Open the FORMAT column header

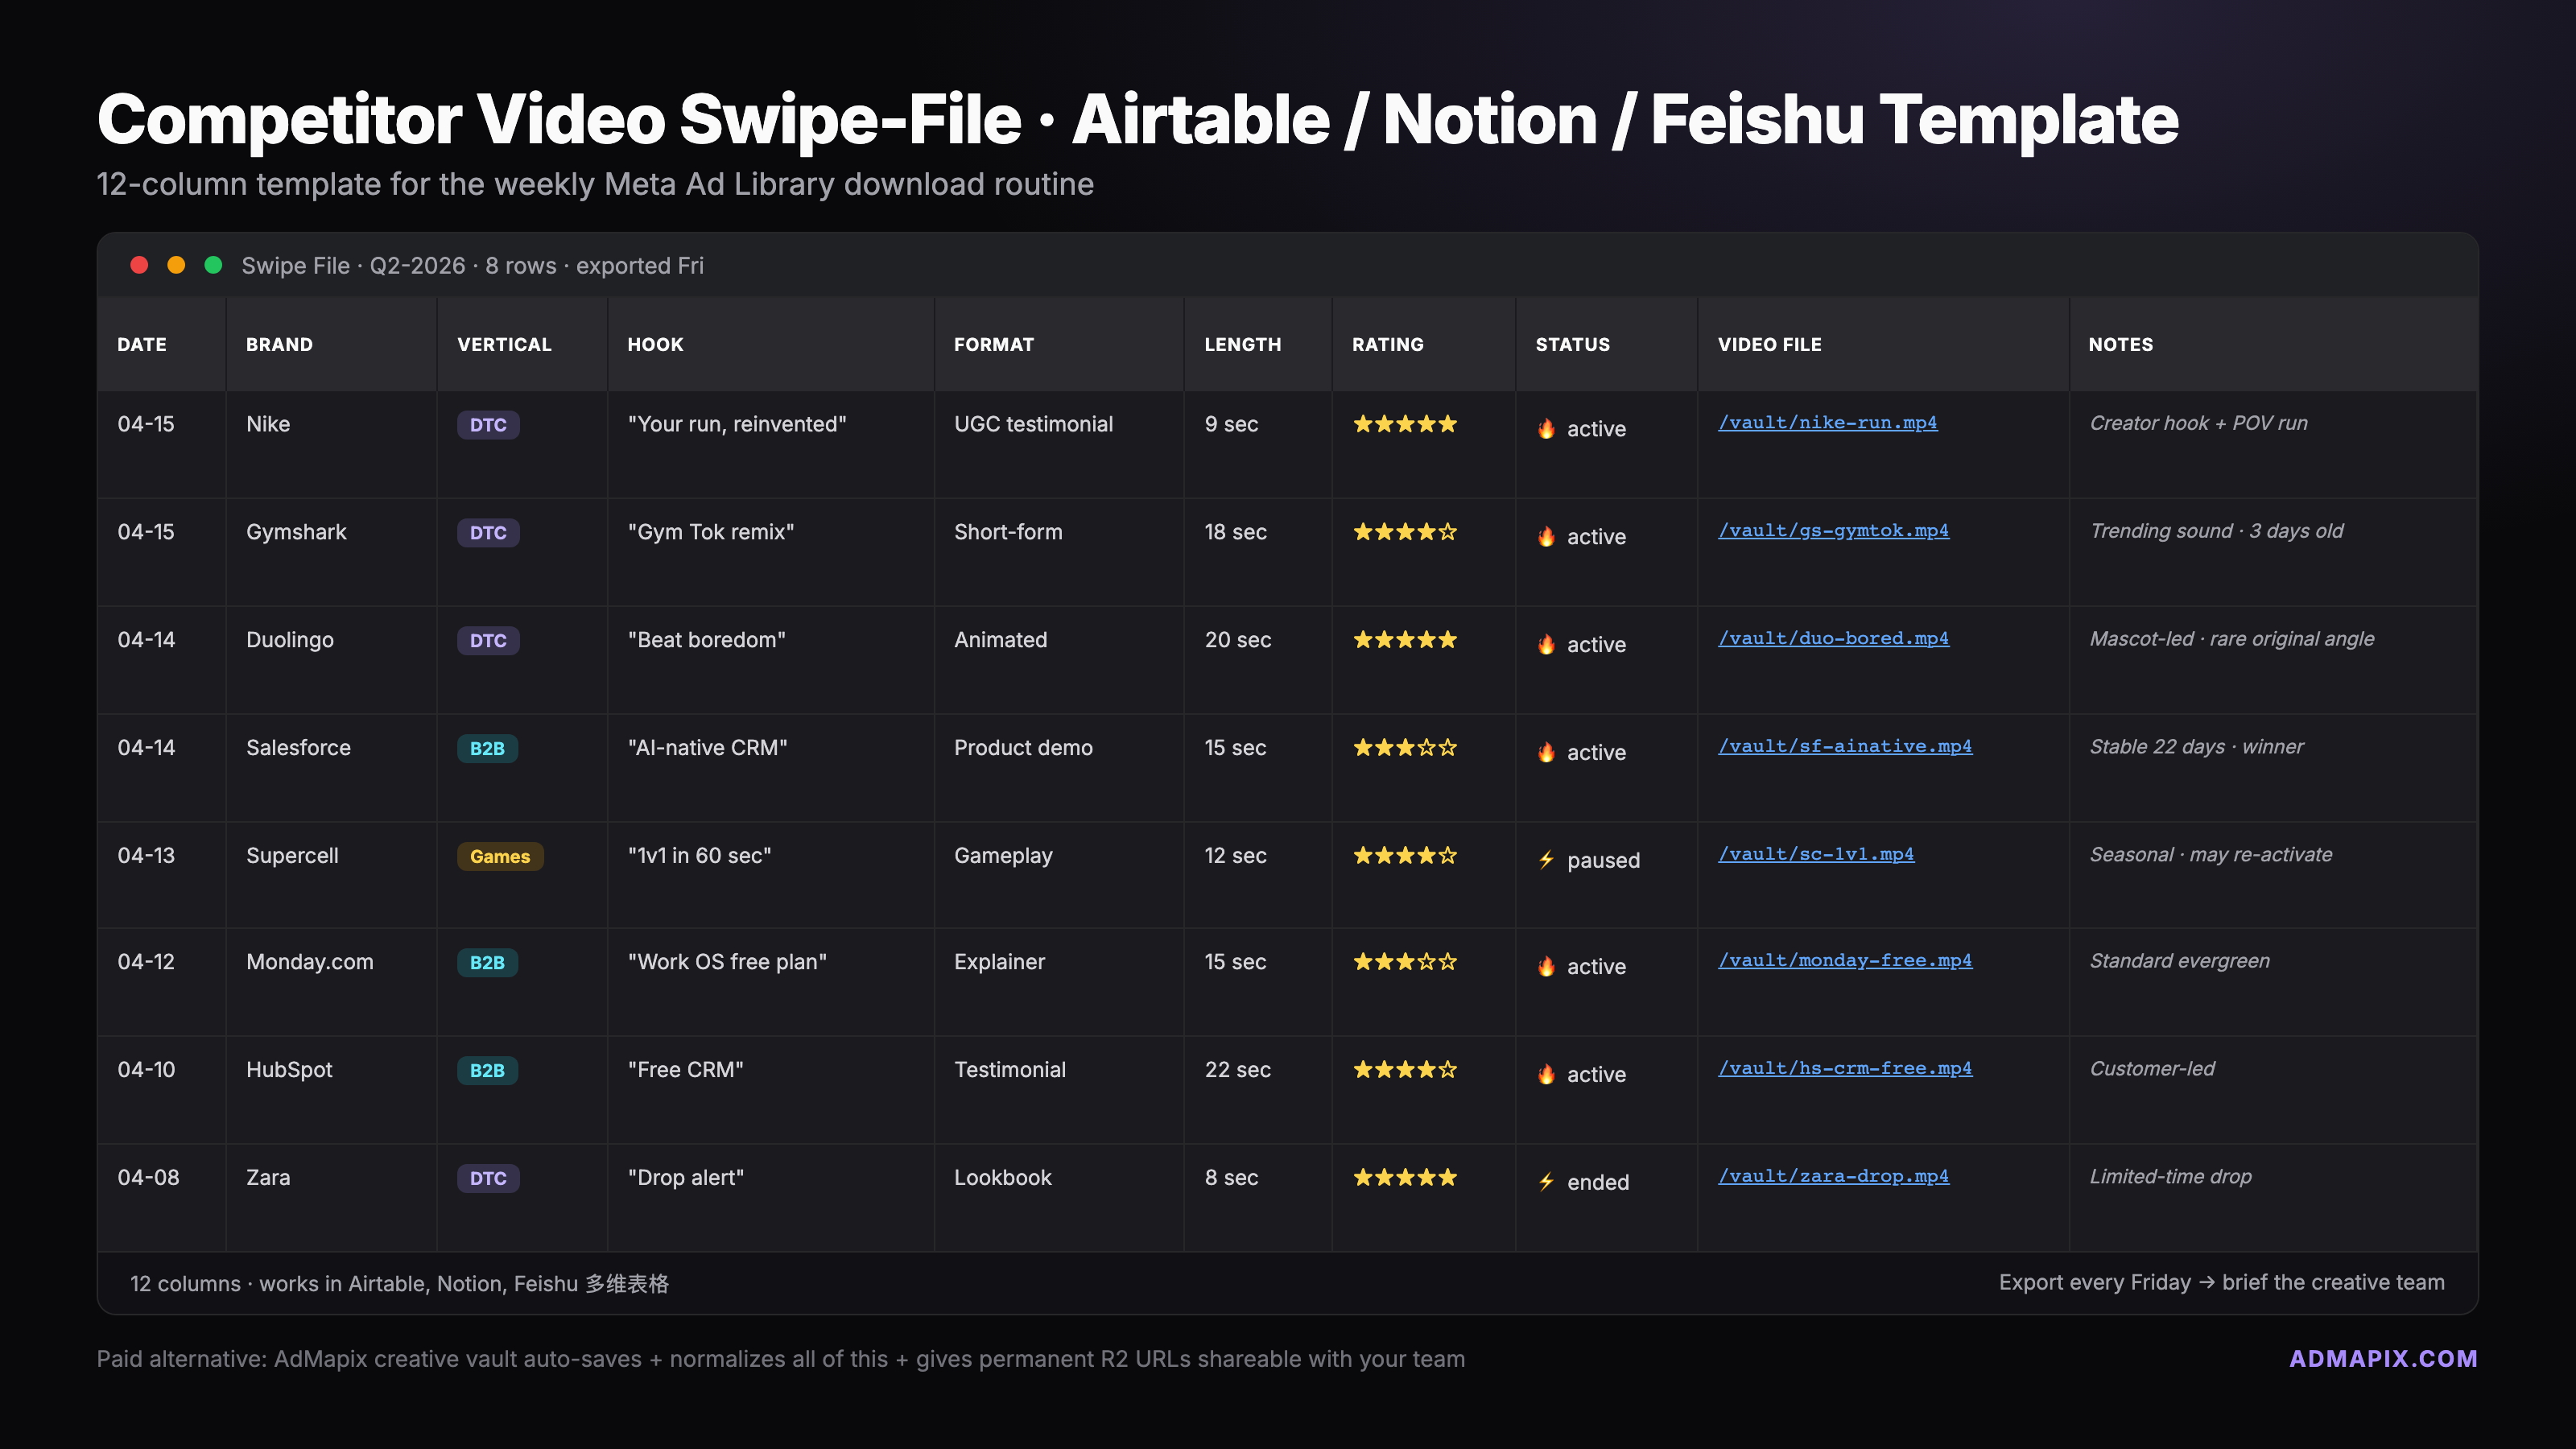994,344
